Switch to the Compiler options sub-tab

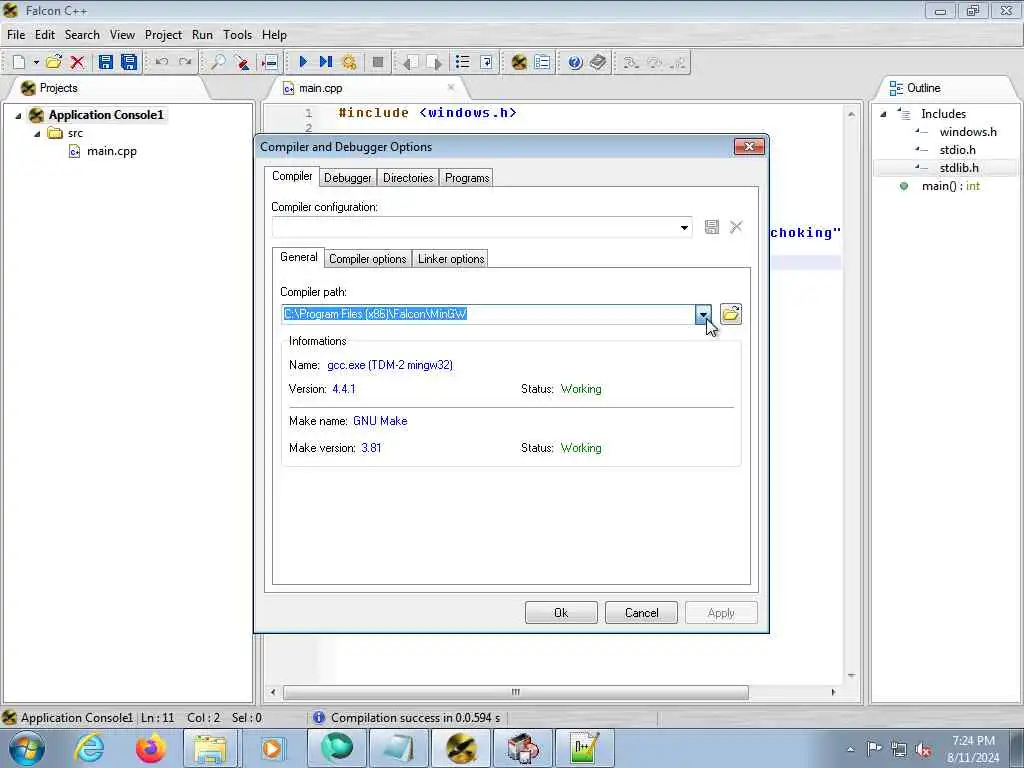click(x=368, y=259)
